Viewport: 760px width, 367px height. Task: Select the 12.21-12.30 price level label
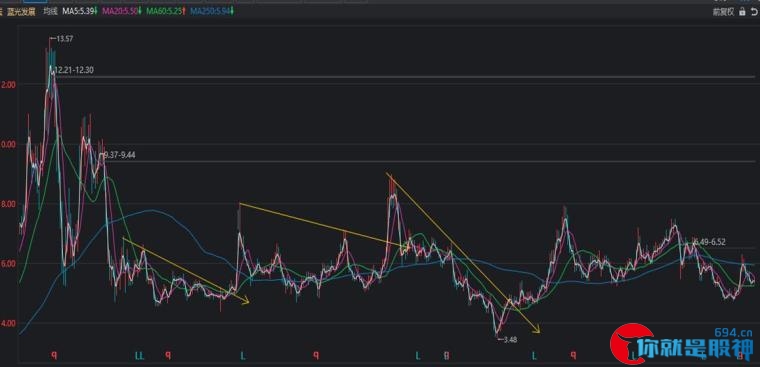click(x=74, y=70)
